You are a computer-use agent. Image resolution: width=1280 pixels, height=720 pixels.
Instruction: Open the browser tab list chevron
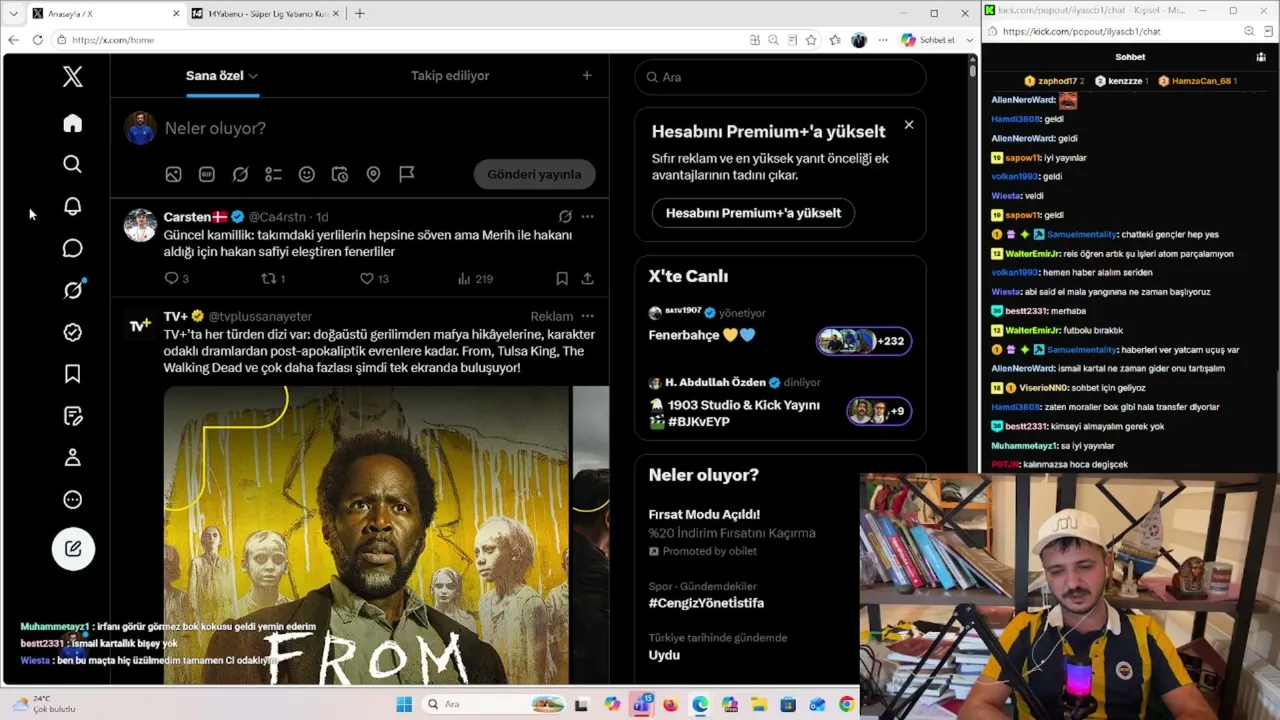click(13, 13)
